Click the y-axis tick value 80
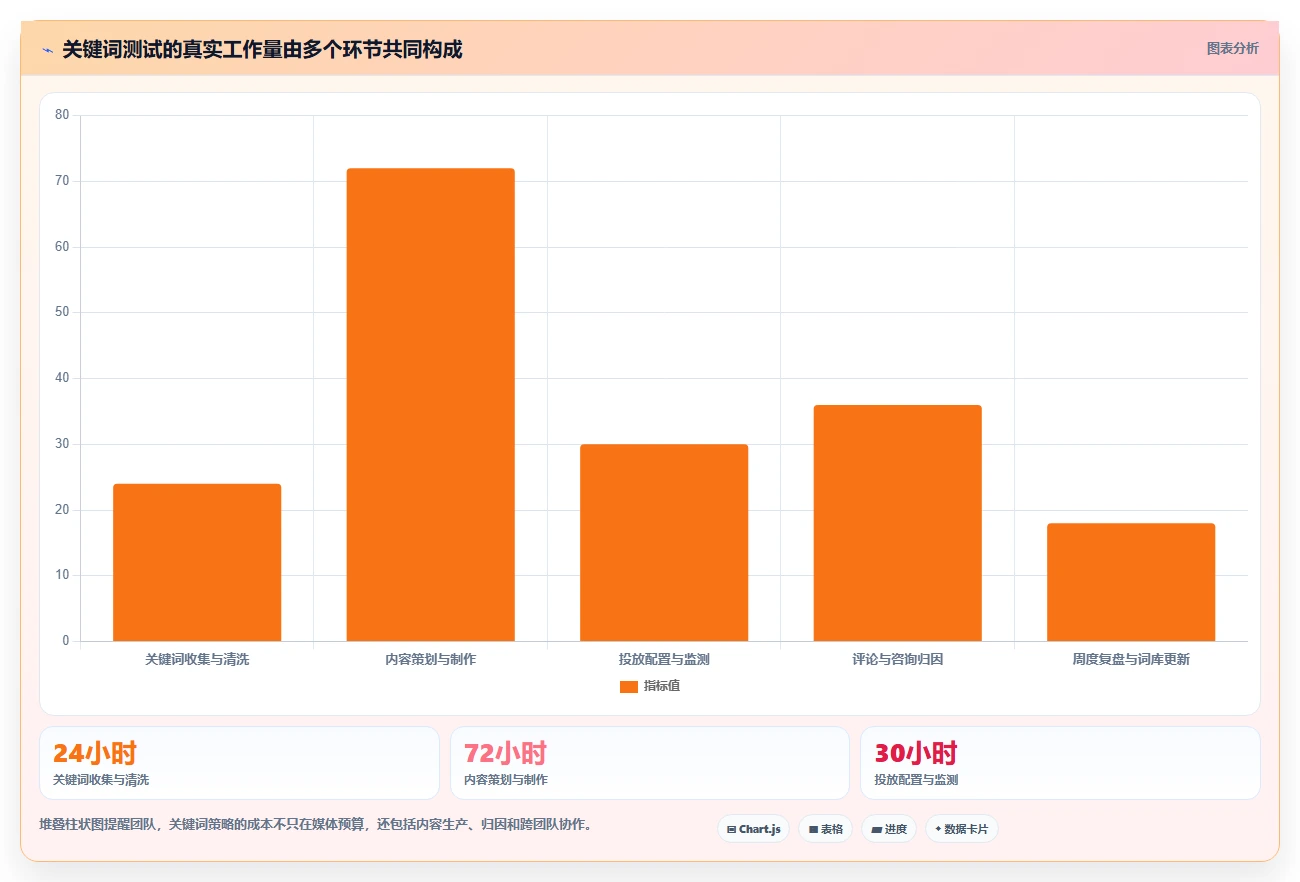Image resolution: width=1300 pixels, height=882 pixels. point(62,115)
